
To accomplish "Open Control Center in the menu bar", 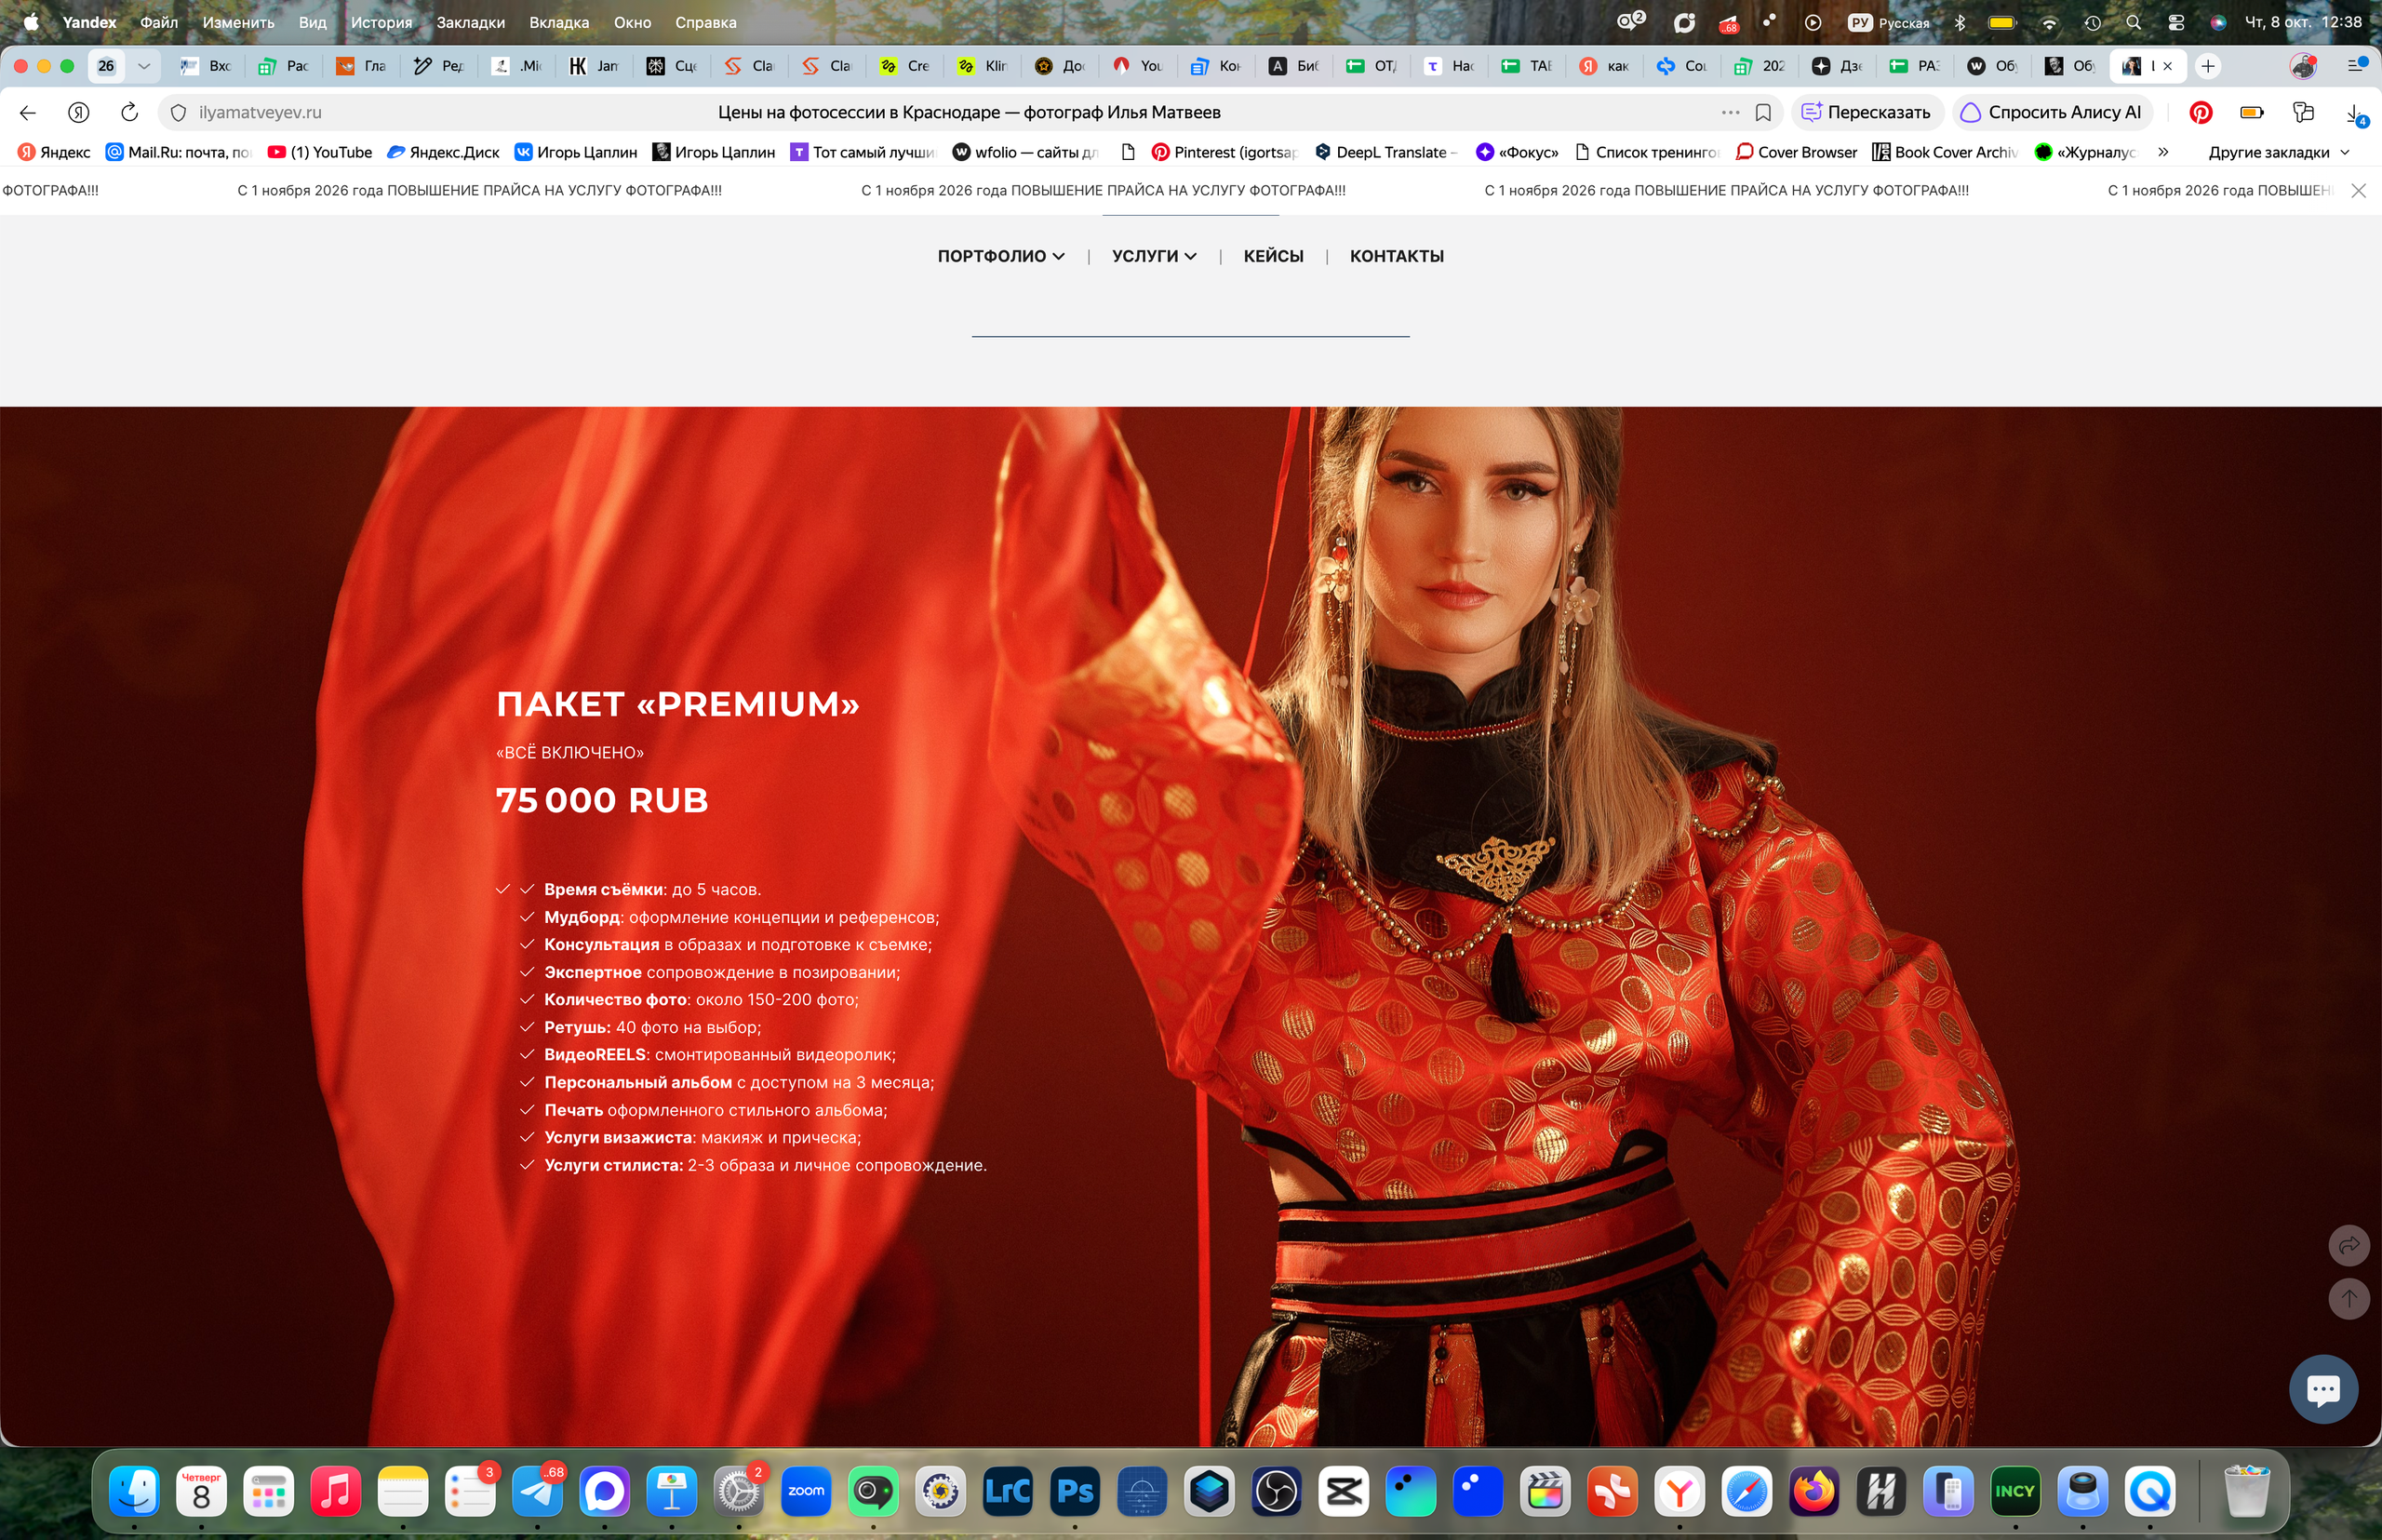I will (2175, 22).
